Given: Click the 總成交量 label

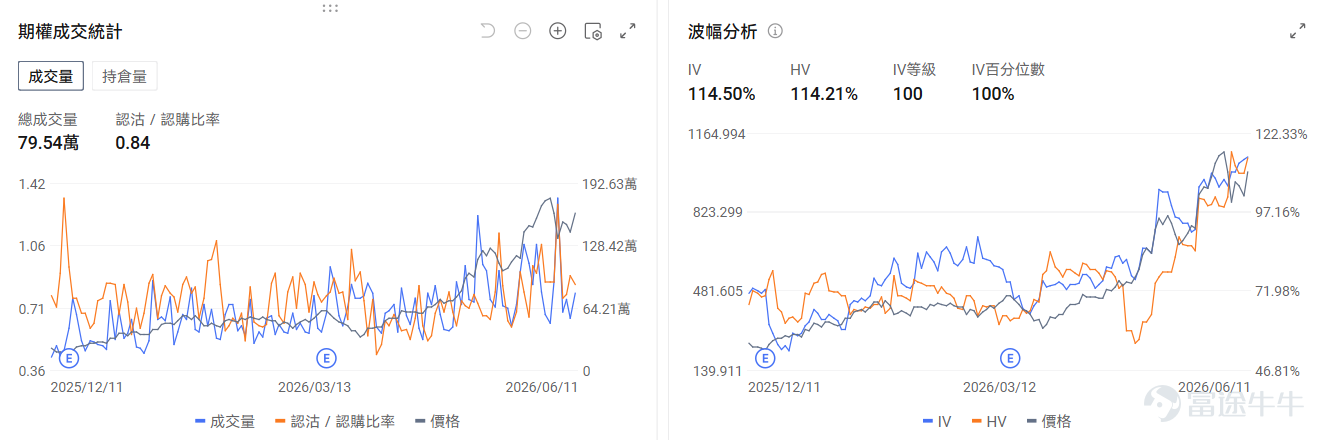Looking at the screenshot, I should click(x=47, y=119).
